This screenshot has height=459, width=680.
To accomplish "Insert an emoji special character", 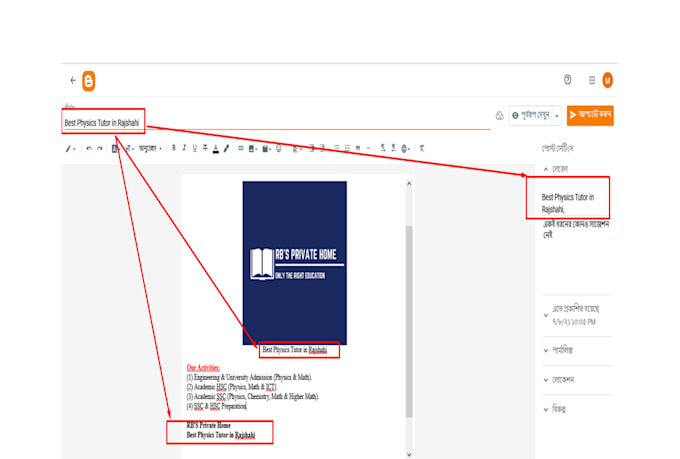I will (x=279, y=148).
